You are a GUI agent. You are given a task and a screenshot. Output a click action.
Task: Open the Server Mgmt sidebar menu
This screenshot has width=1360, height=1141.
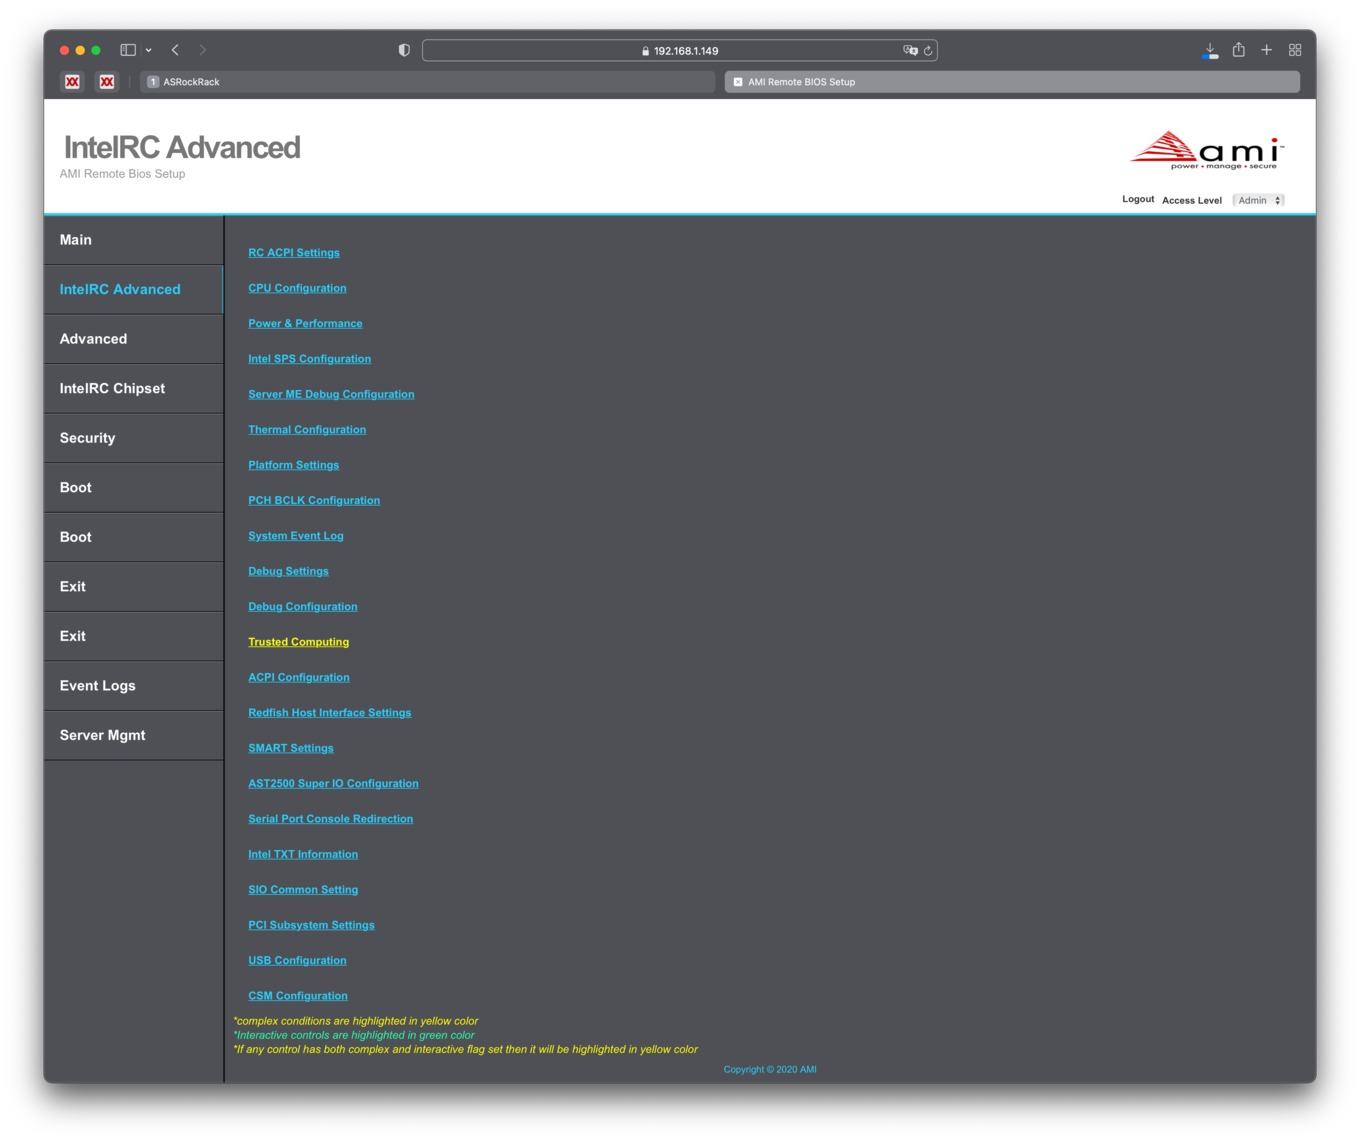[133, 735]
